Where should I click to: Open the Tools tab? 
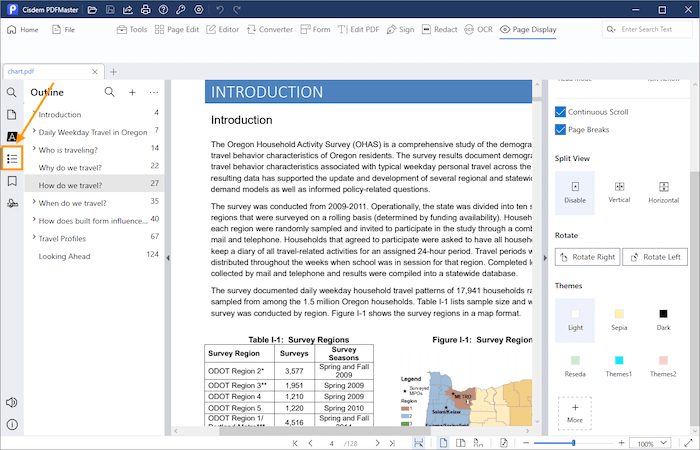132,29
